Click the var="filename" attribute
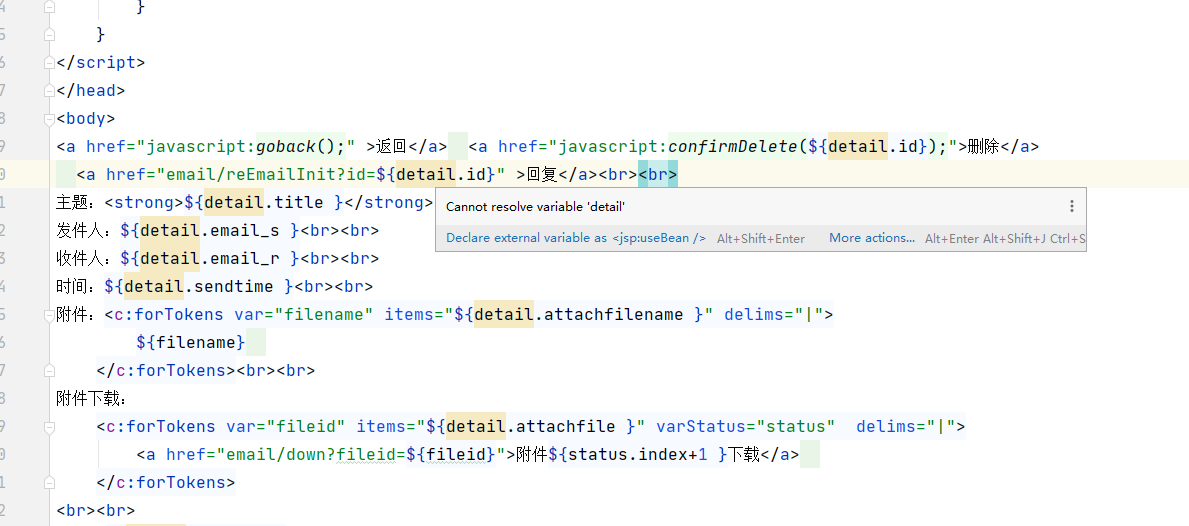Viewport: 1189px width, 526px height. [x=303, y=315]
